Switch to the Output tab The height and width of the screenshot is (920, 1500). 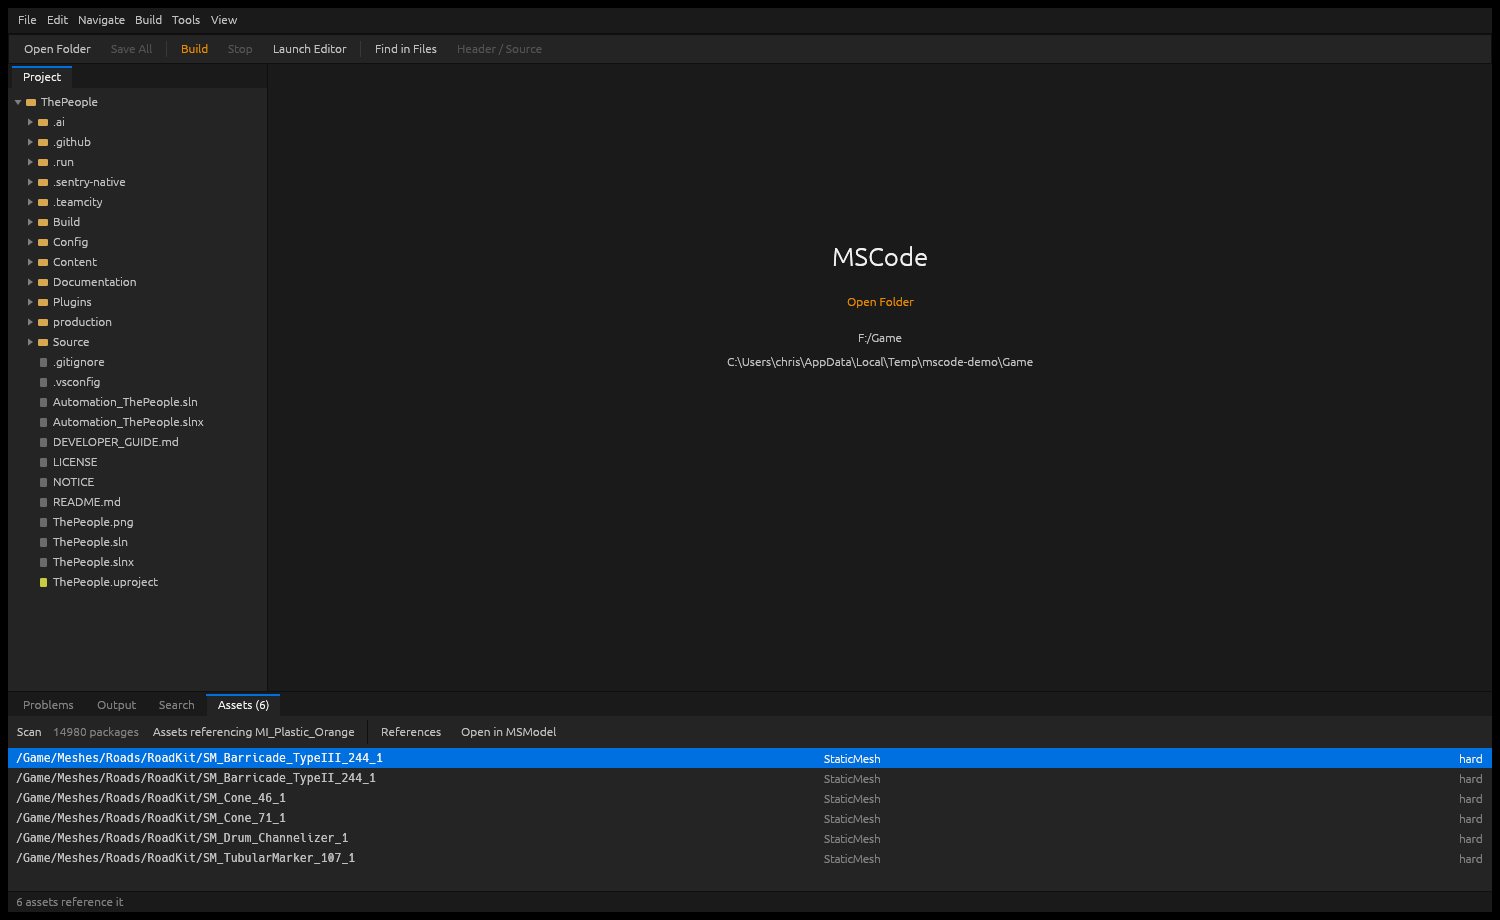(116, 705)
